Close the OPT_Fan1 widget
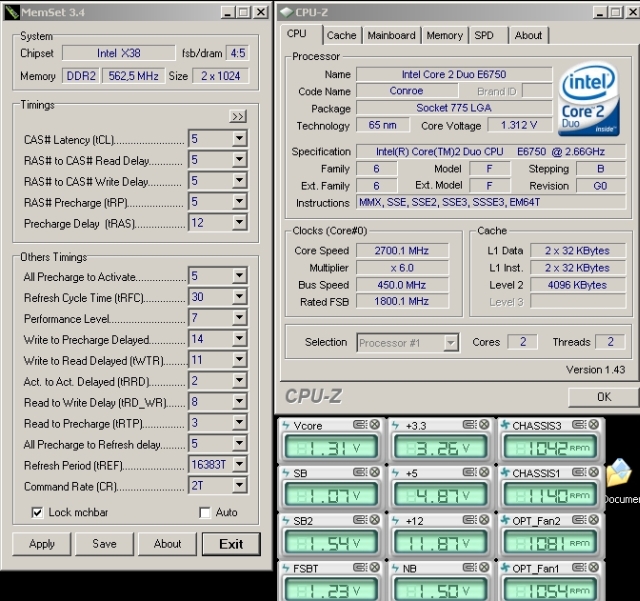The height and width of the screenshot is (601, 640). click(593, 568)
